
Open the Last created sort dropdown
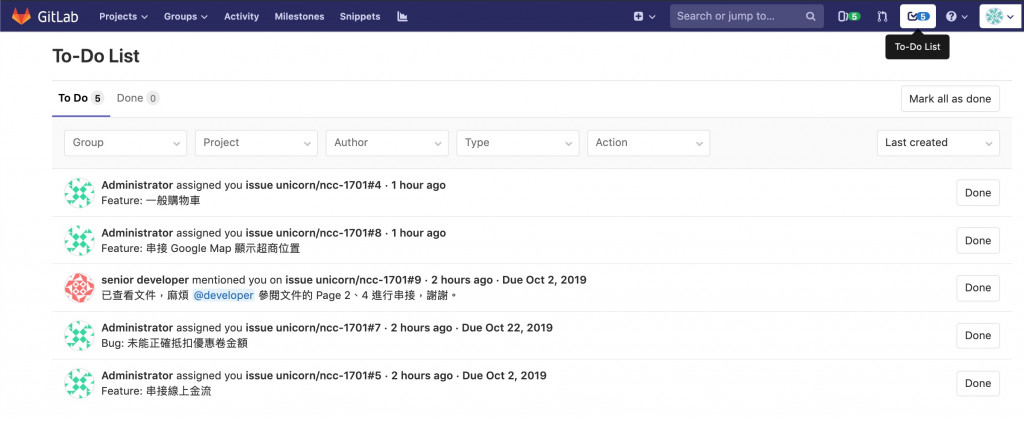click(938, 143)
